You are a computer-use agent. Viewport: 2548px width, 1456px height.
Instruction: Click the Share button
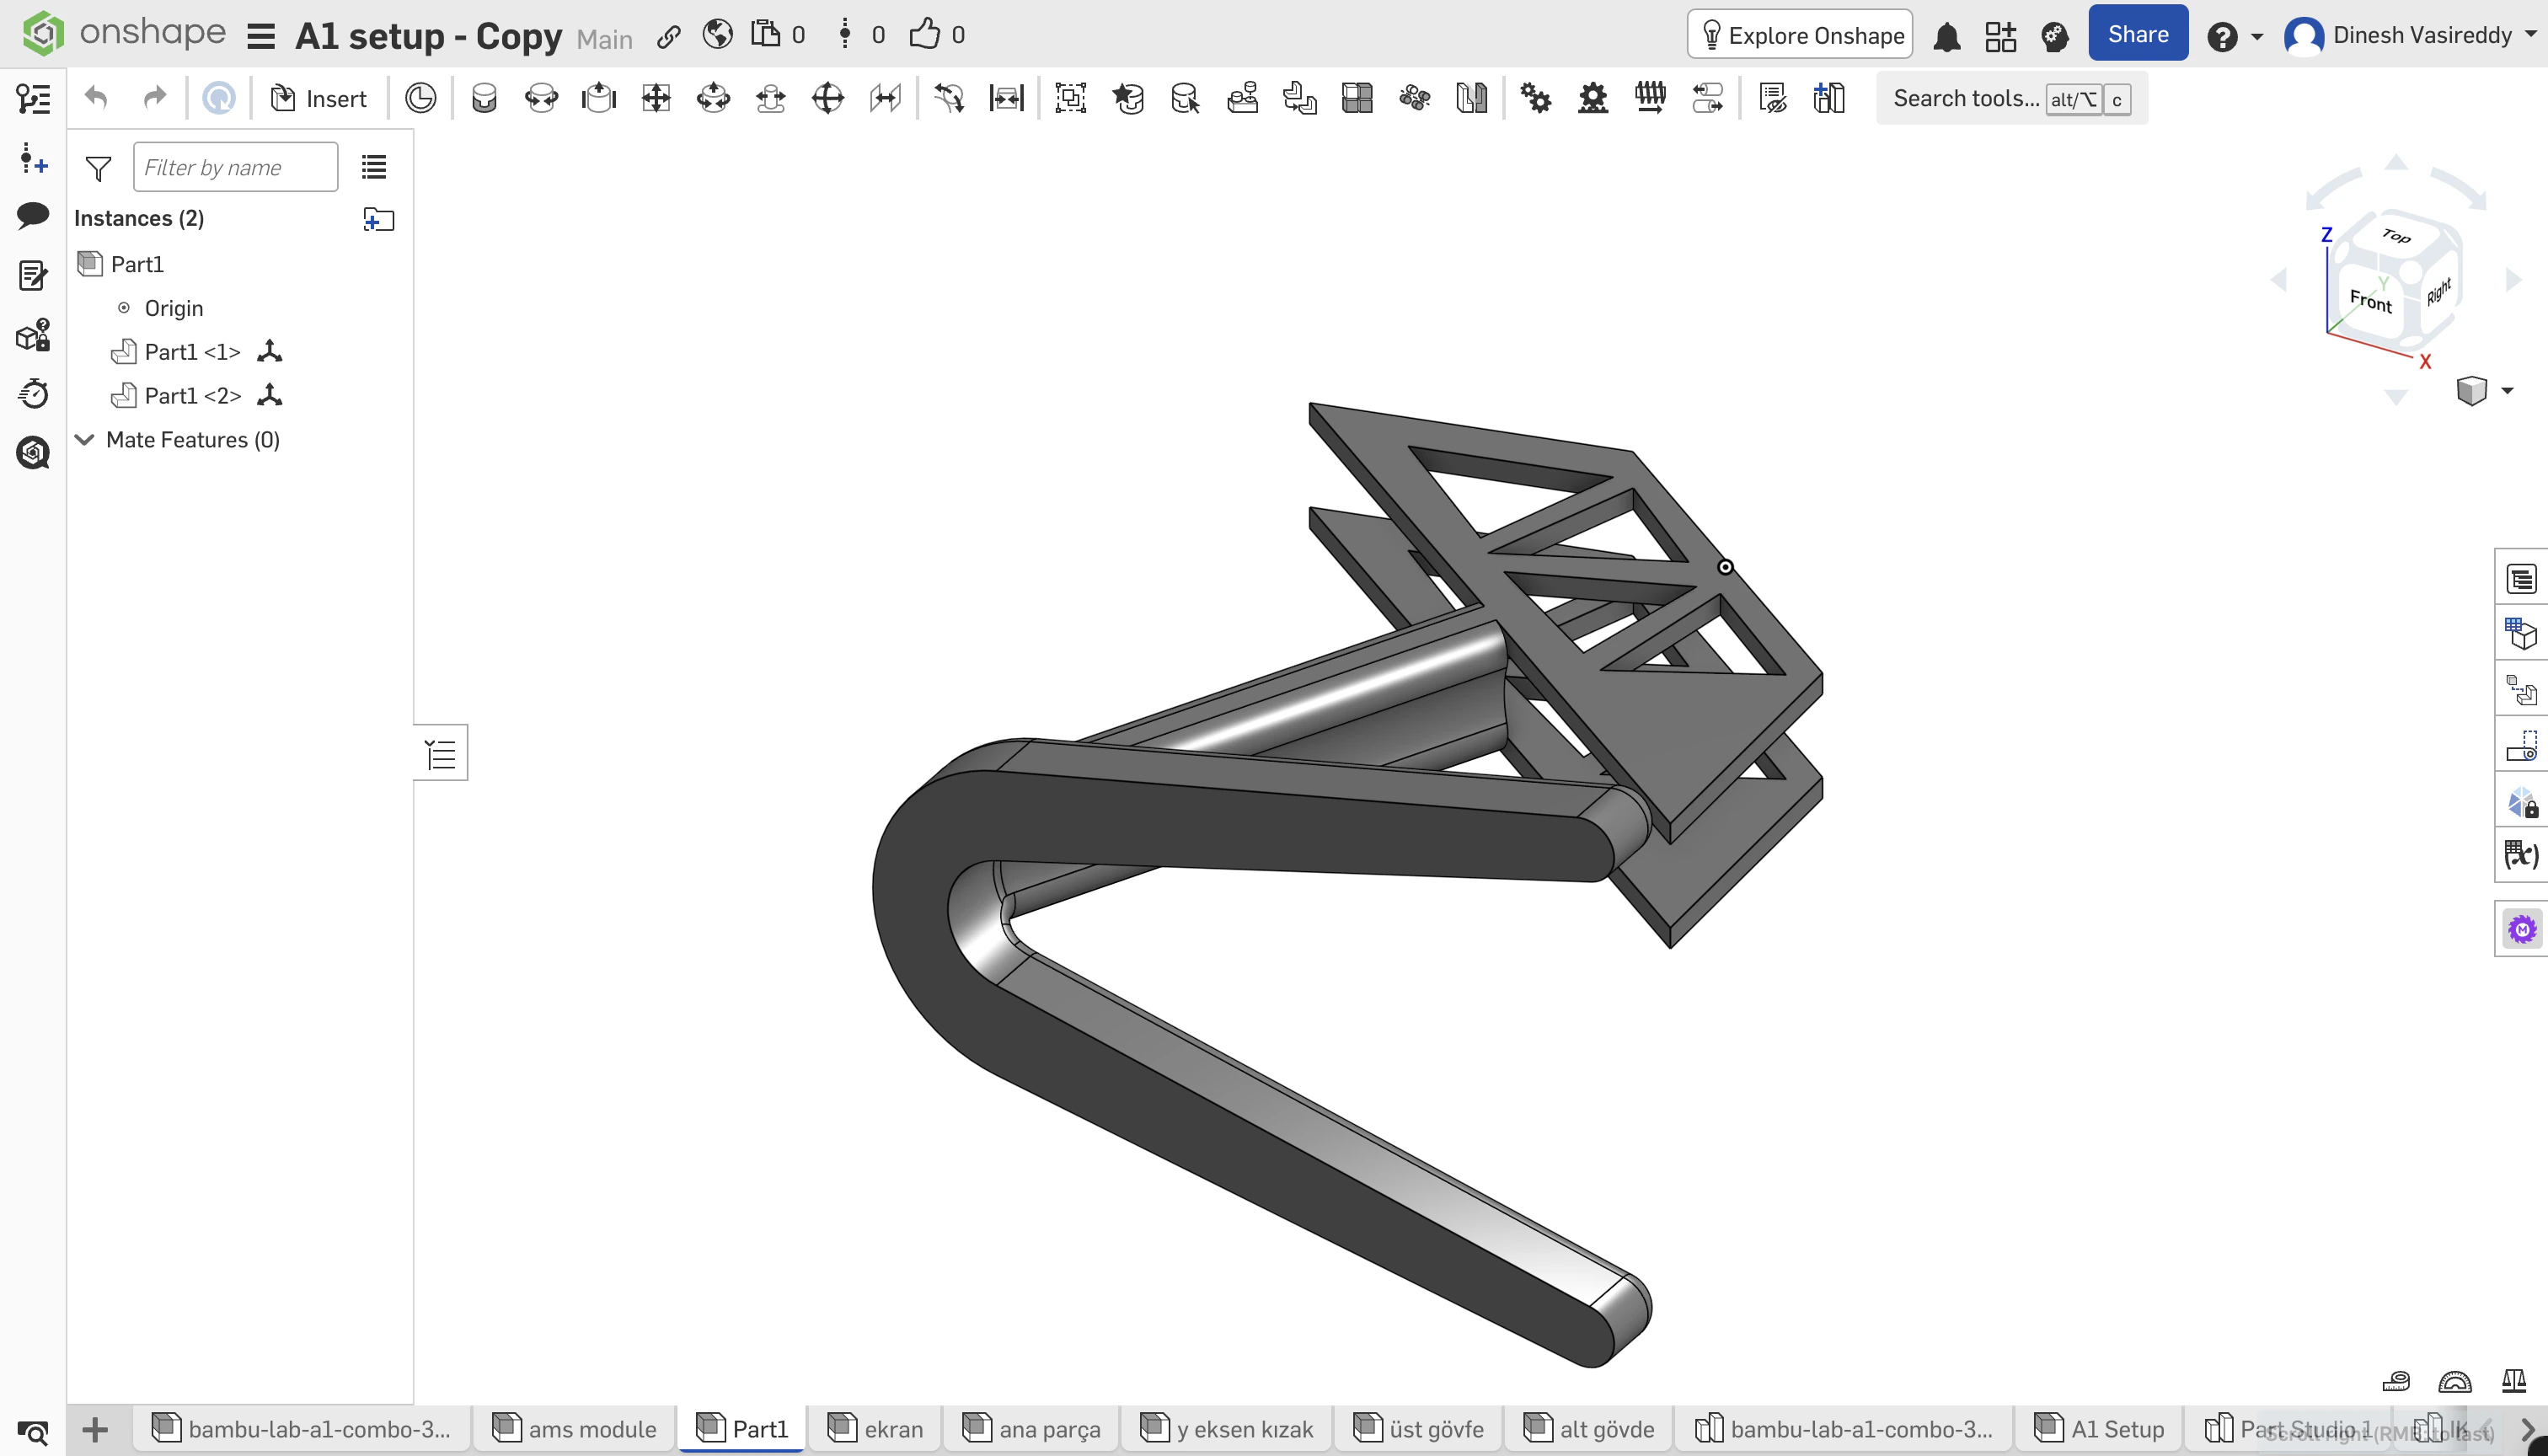click(x=2137, y=32)
